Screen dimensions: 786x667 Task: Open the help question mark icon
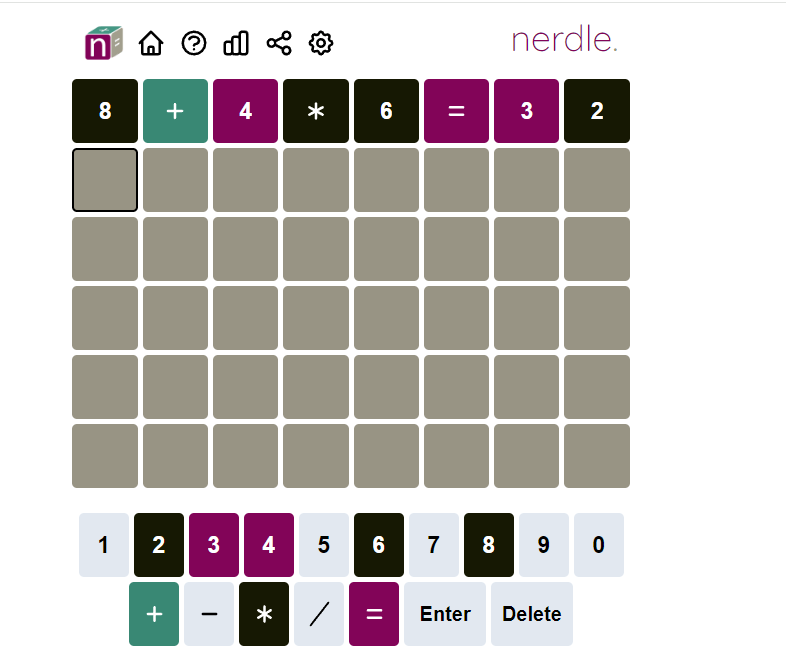(x=193, y=43)
